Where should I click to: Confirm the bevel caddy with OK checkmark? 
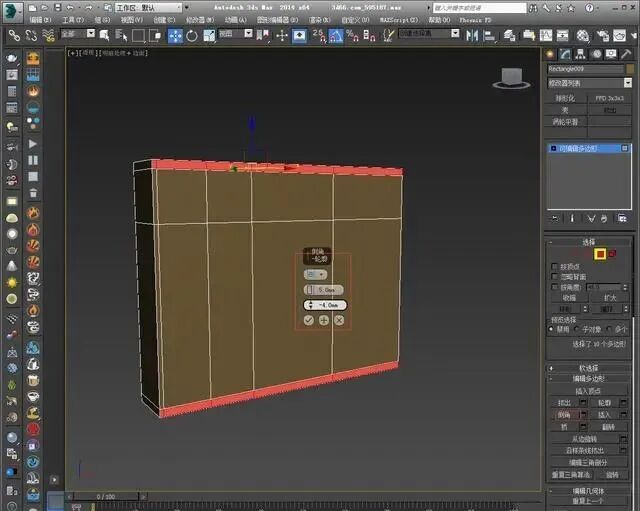click(x=309, y=320)
